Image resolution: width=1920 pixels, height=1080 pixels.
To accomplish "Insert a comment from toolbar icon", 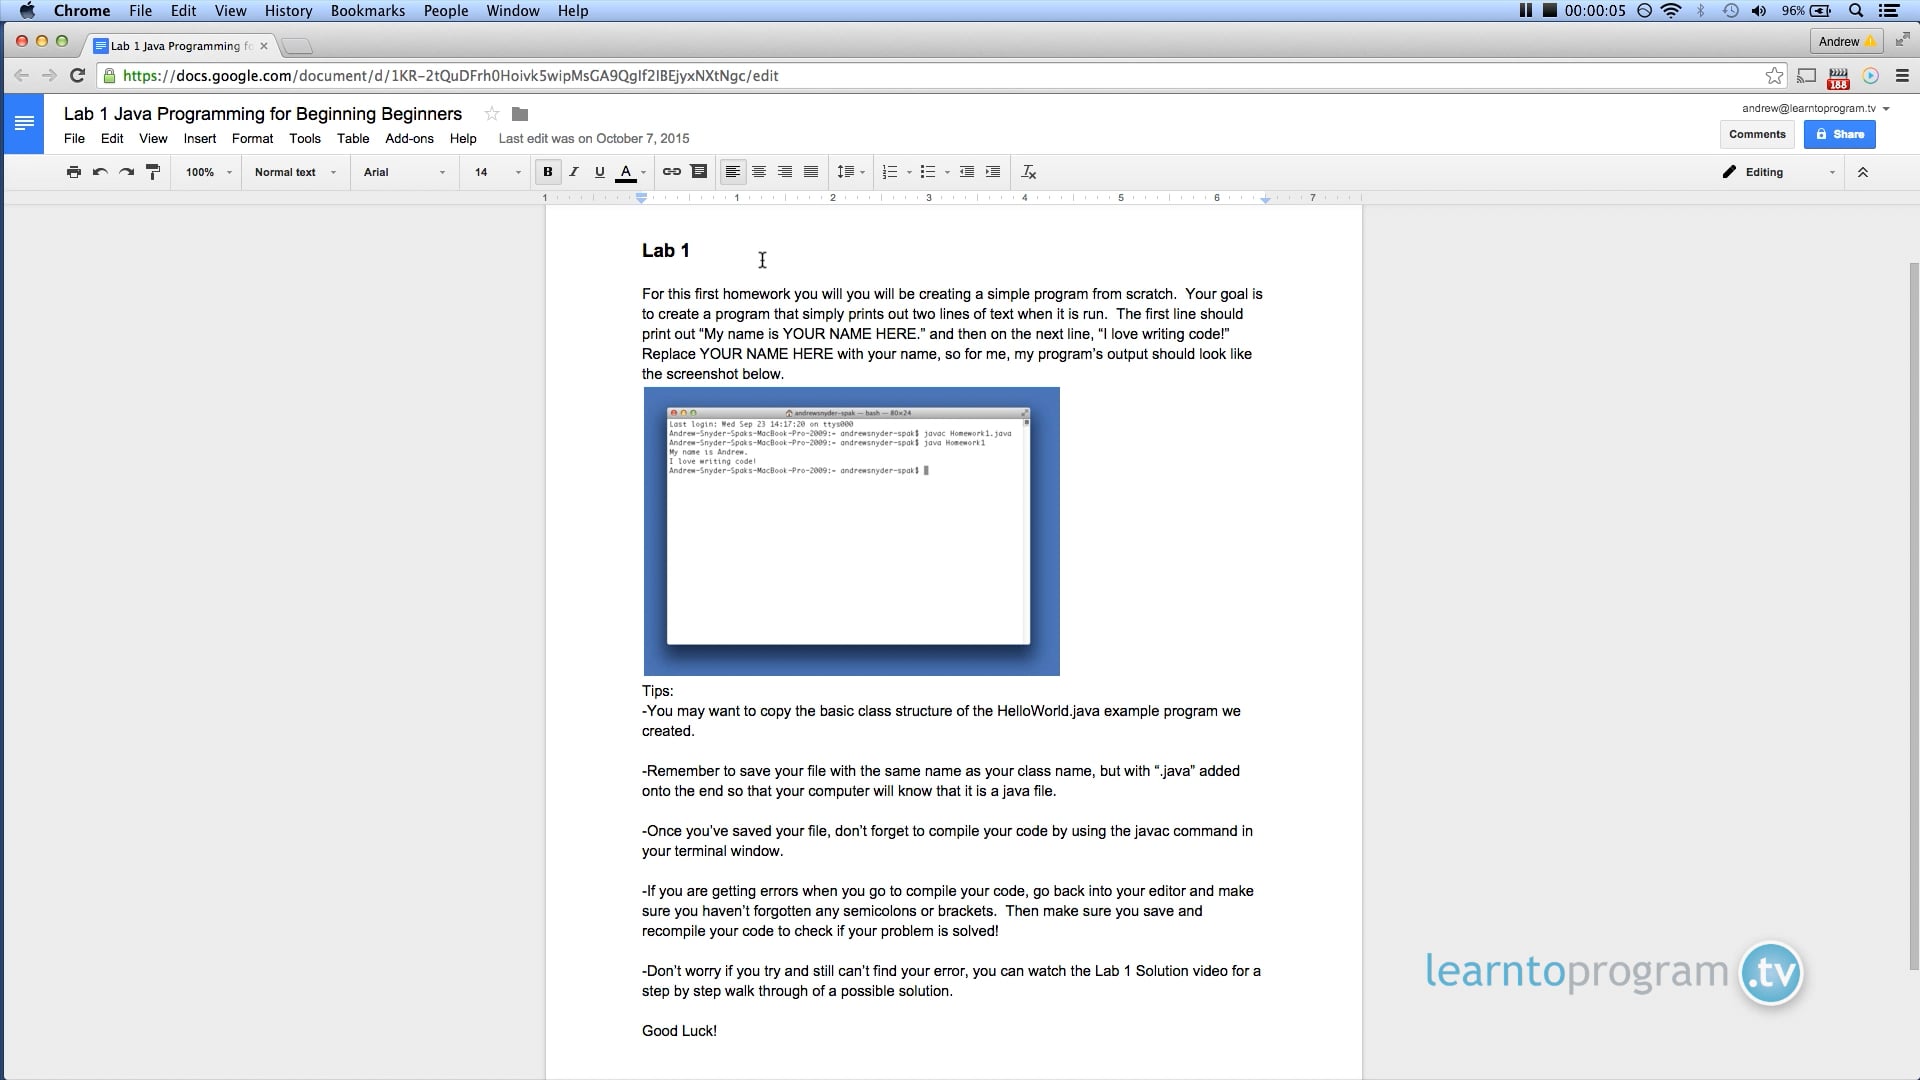I will click(699, 172).
